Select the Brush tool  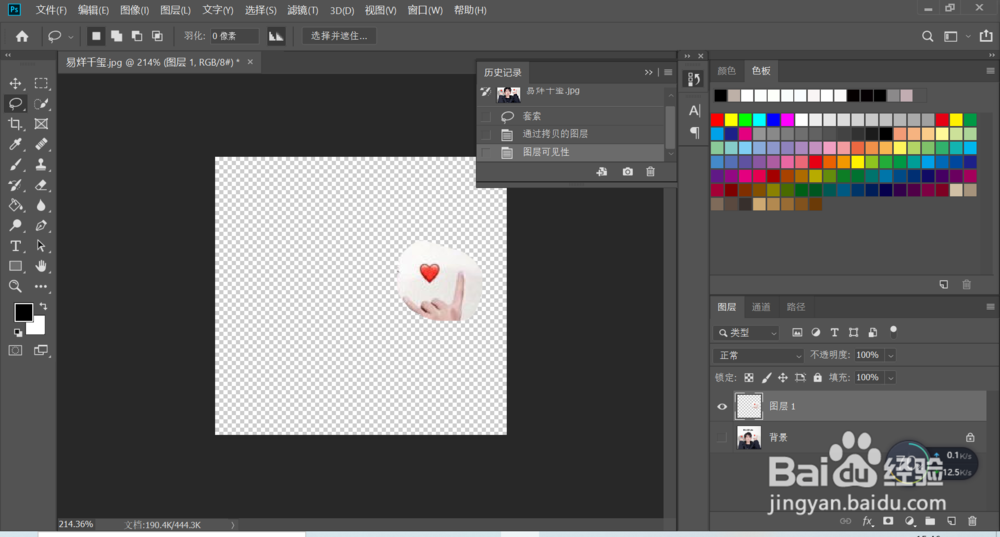pos(15,165)
